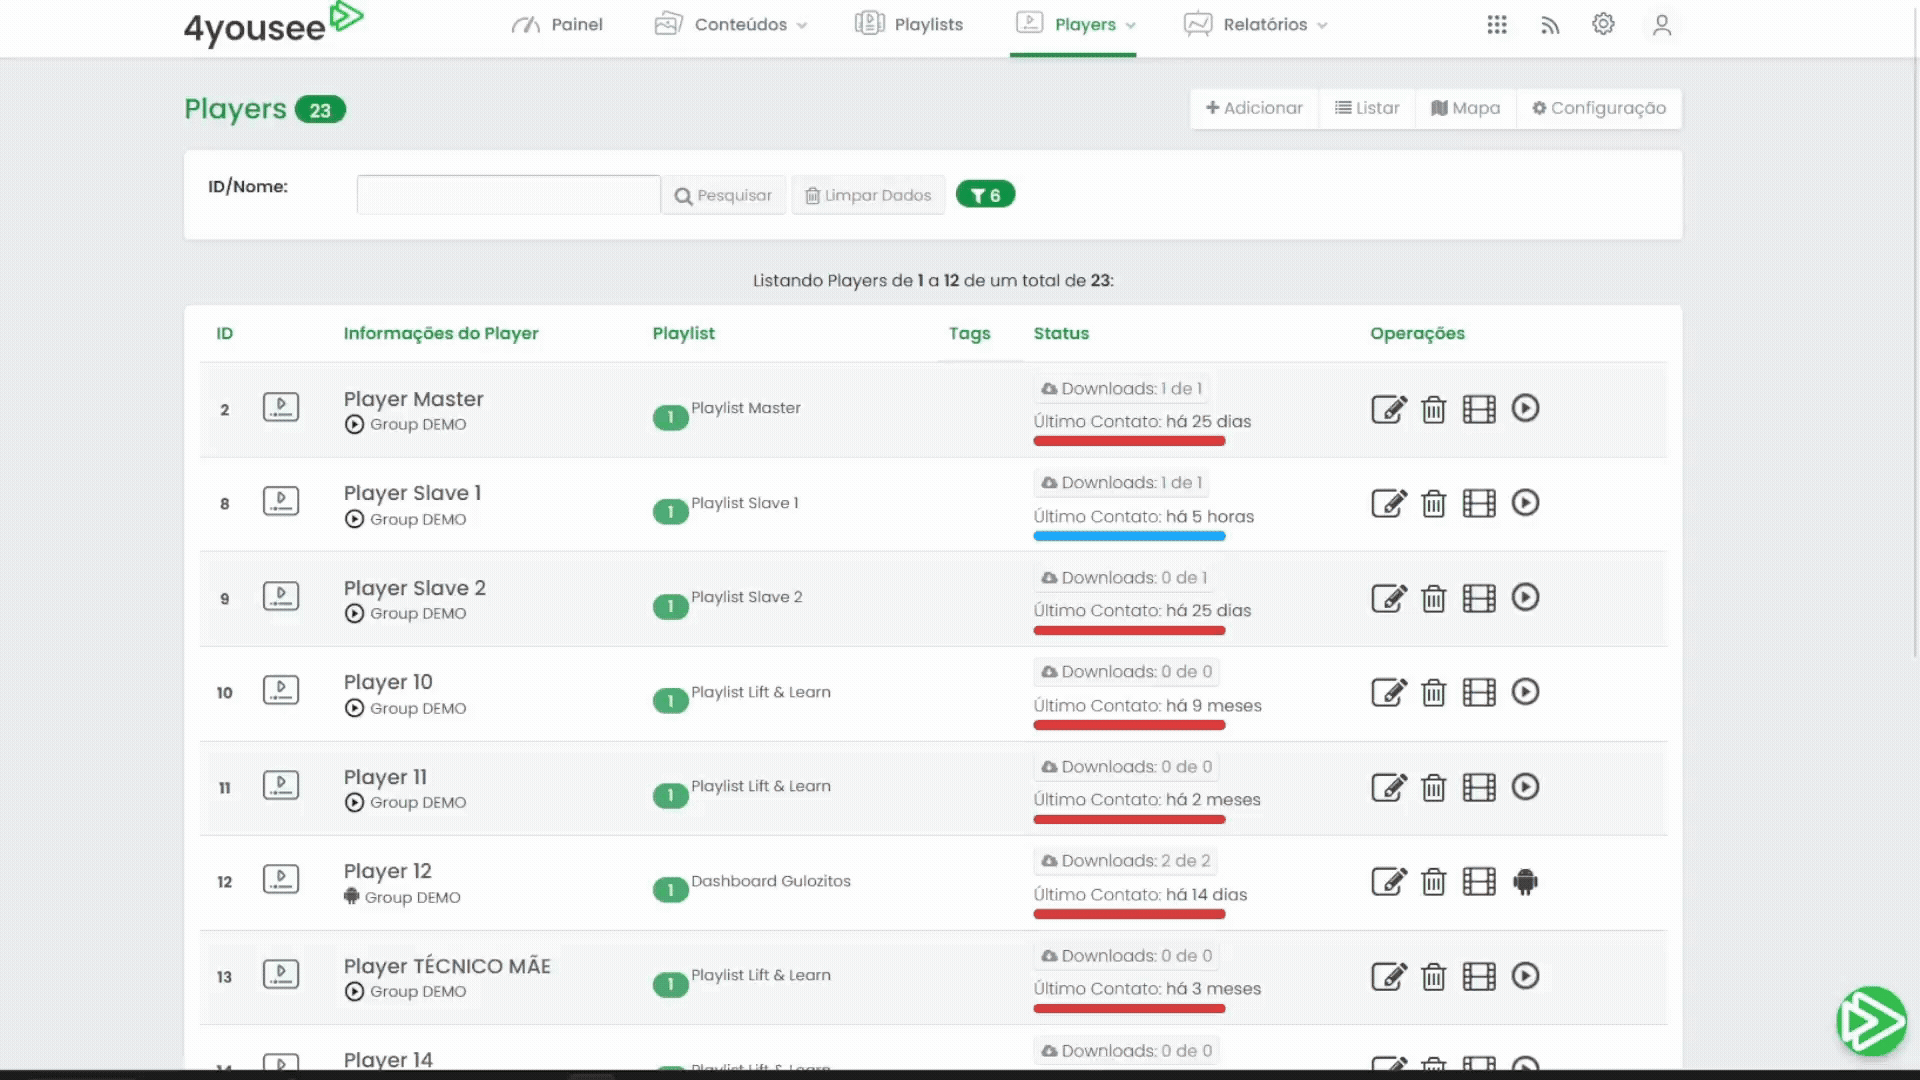1920x1080 pixels.
Task: Click floating 4yousee help button
Action: pos(1871,1021)
